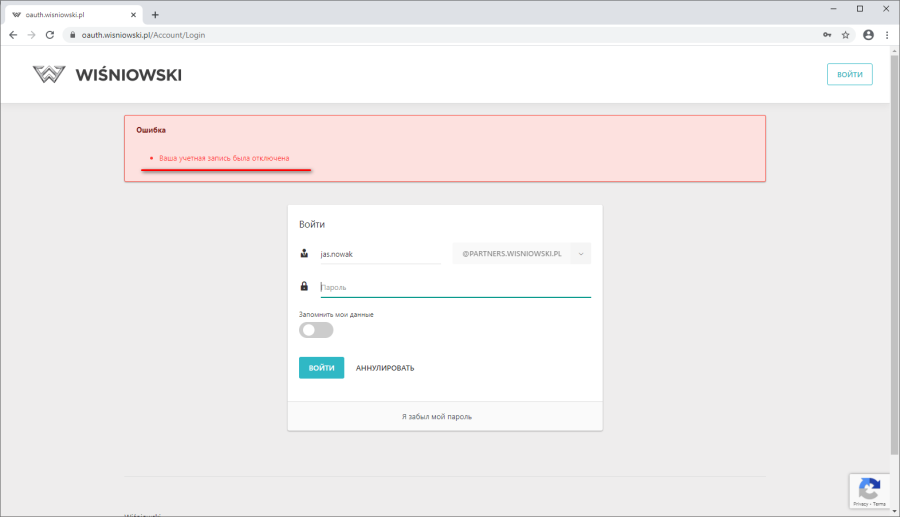Click the username field with jas.nowak
Viewport: 900px width, 517px height.
(379, 254)
